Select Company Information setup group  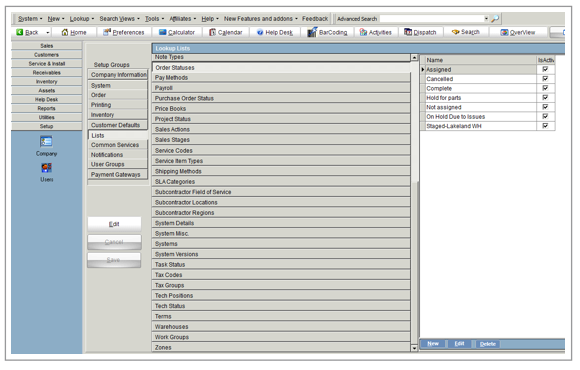click(118, 74)
